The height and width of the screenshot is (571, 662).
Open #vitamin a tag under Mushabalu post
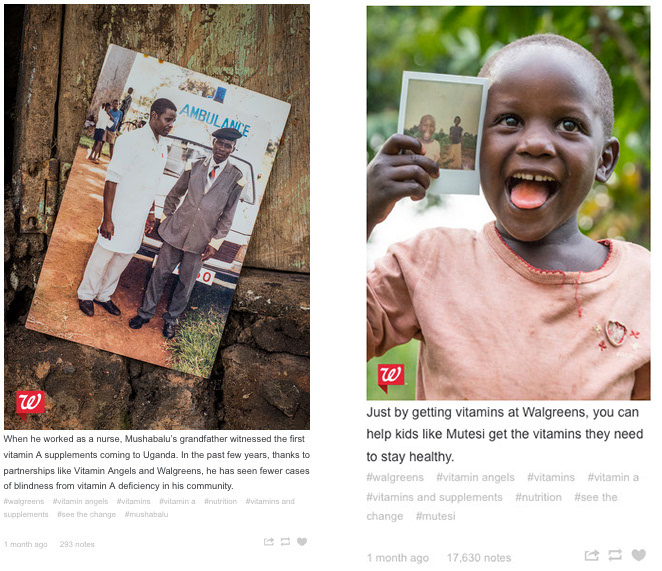point(177,501)
